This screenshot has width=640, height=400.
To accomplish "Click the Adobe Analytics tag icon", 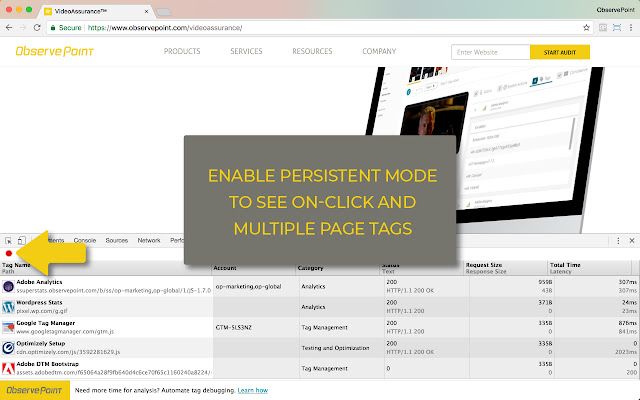I will (x=8, y=287).
